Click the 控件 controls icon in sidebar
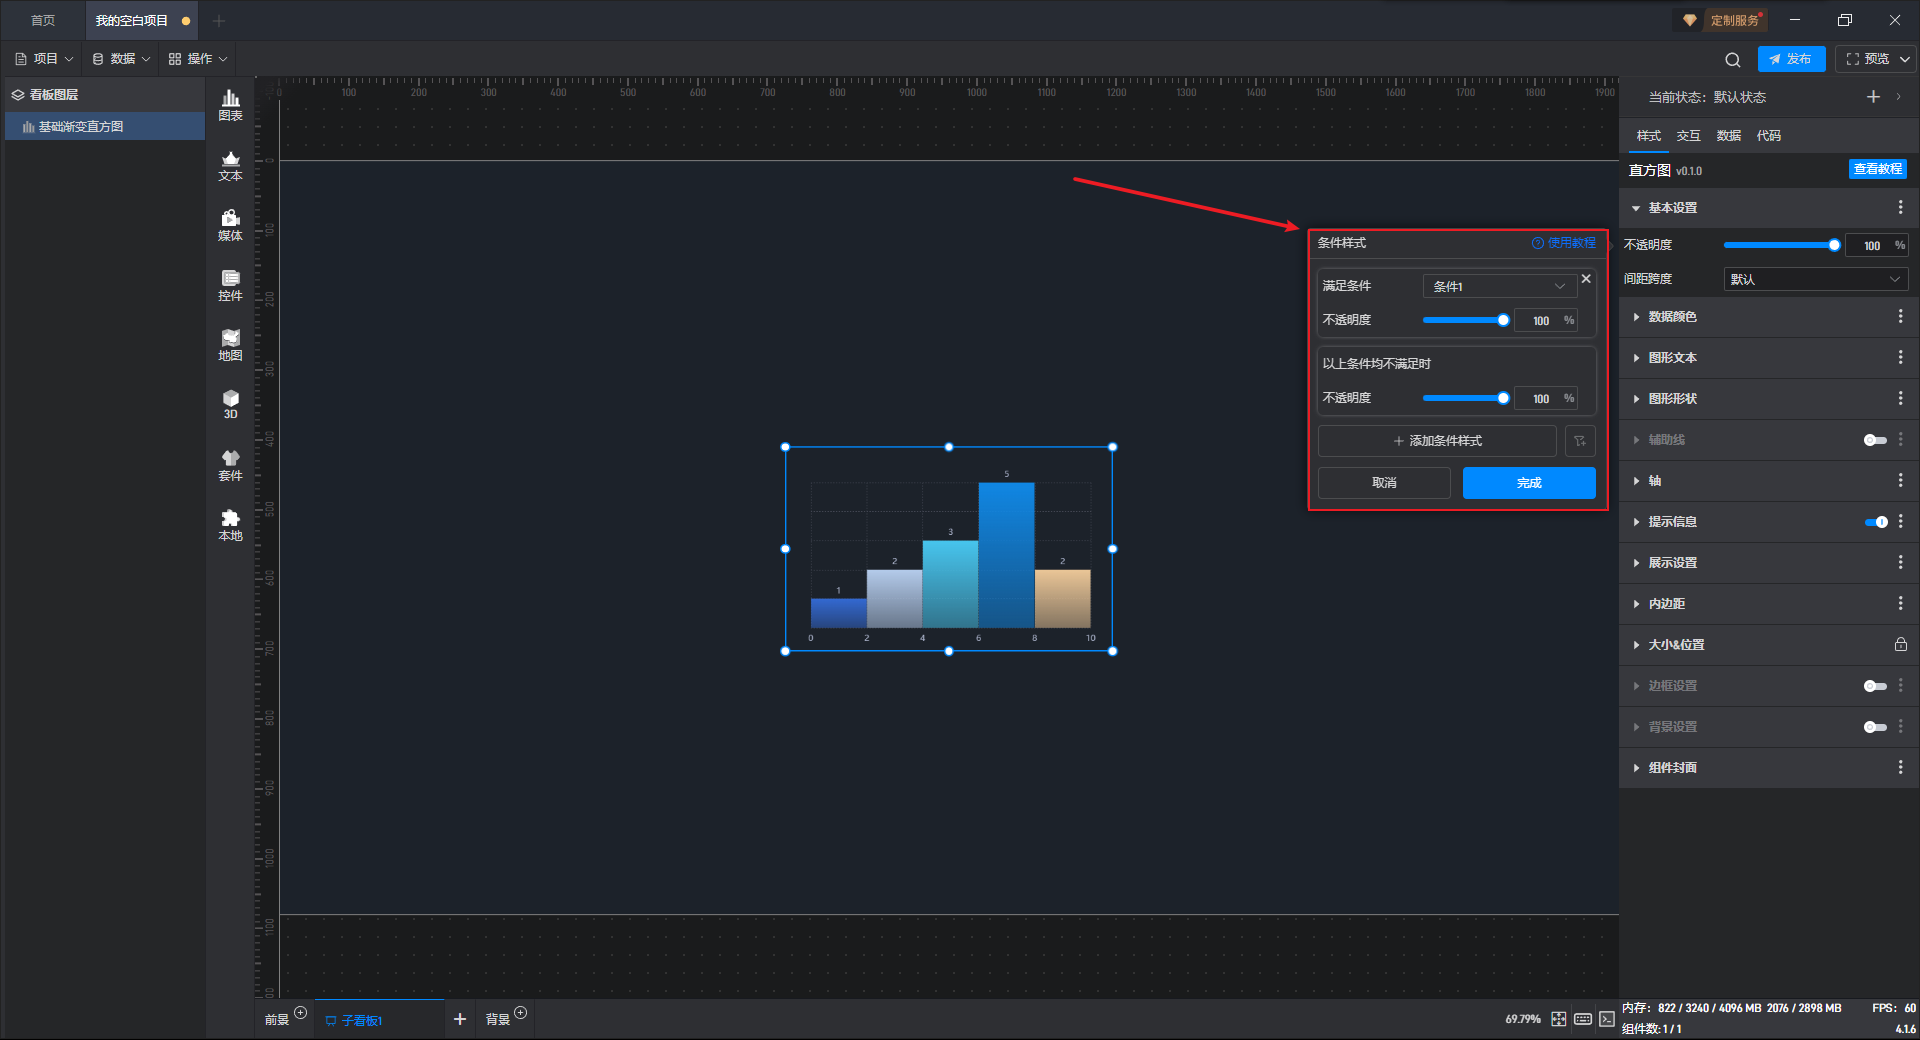 point(230,285)
